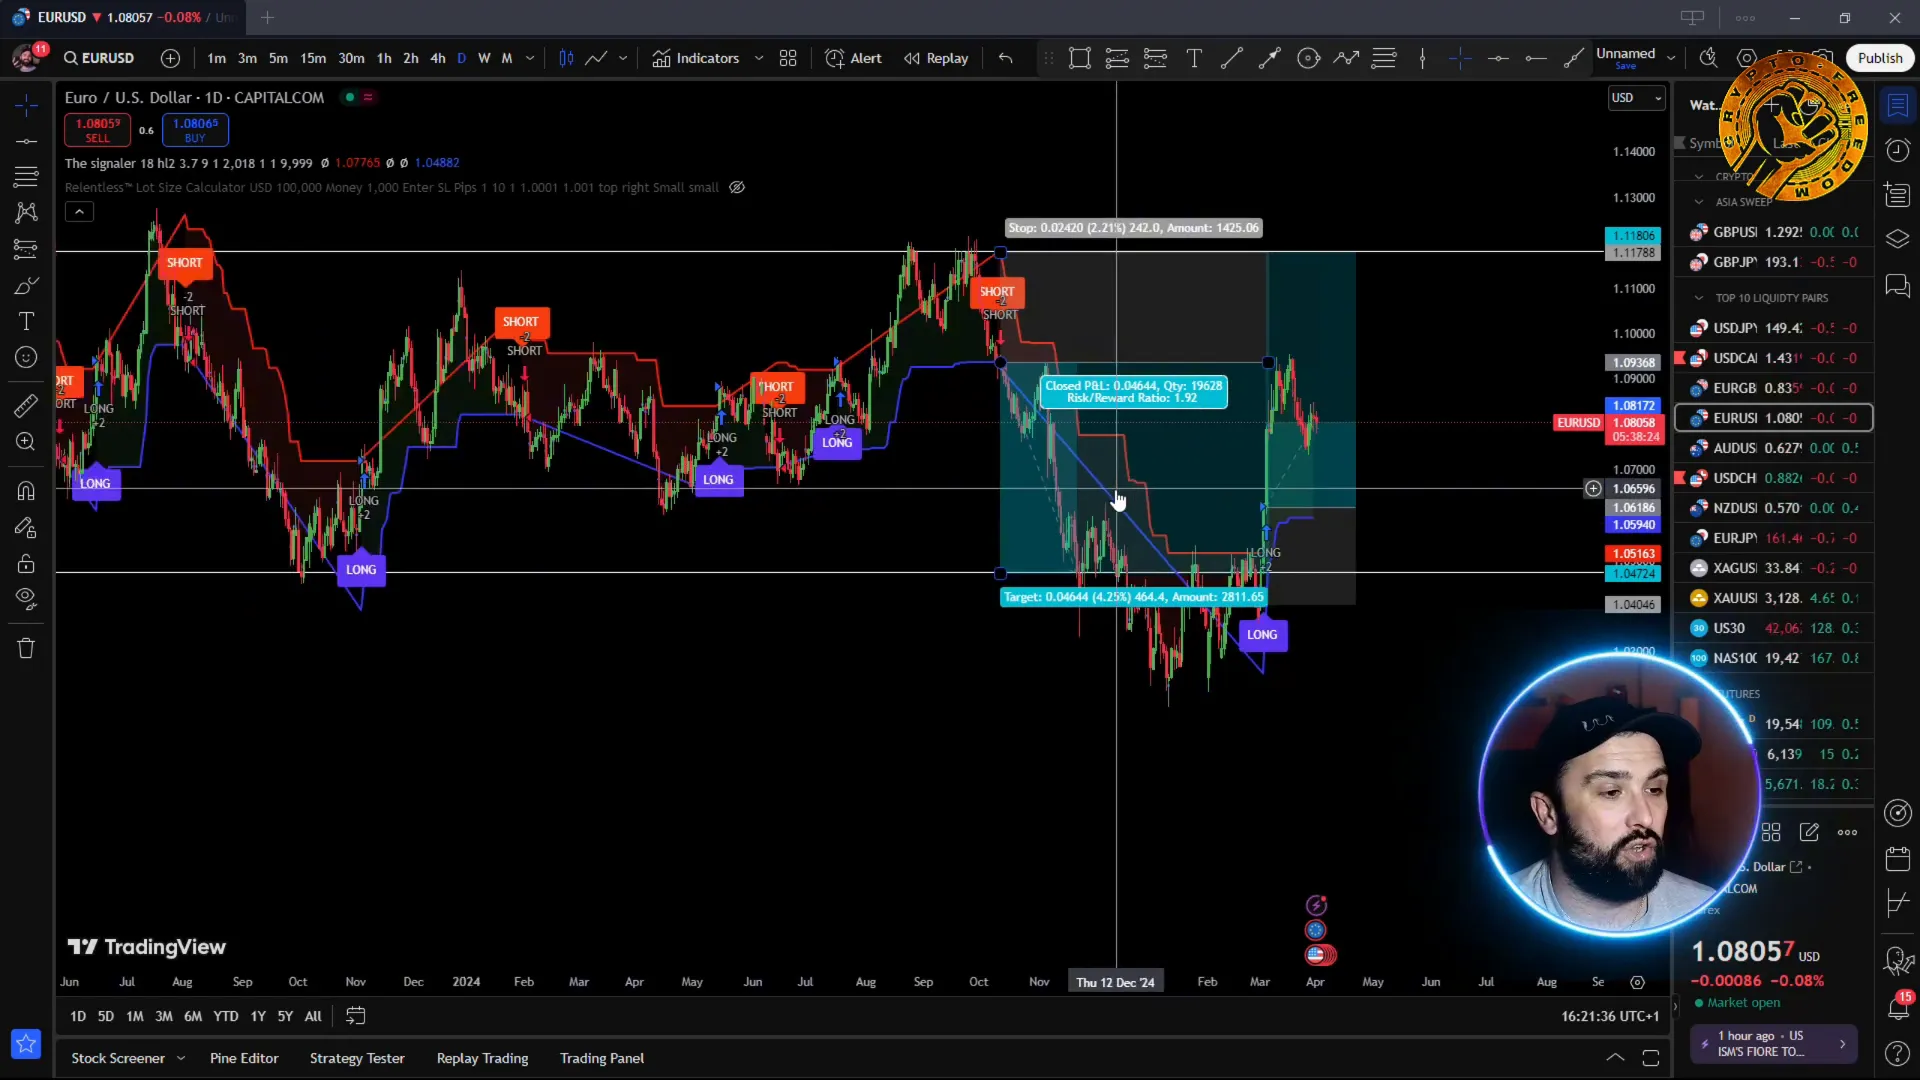Select the brush tool in left sidebar

tap(26, 286)
